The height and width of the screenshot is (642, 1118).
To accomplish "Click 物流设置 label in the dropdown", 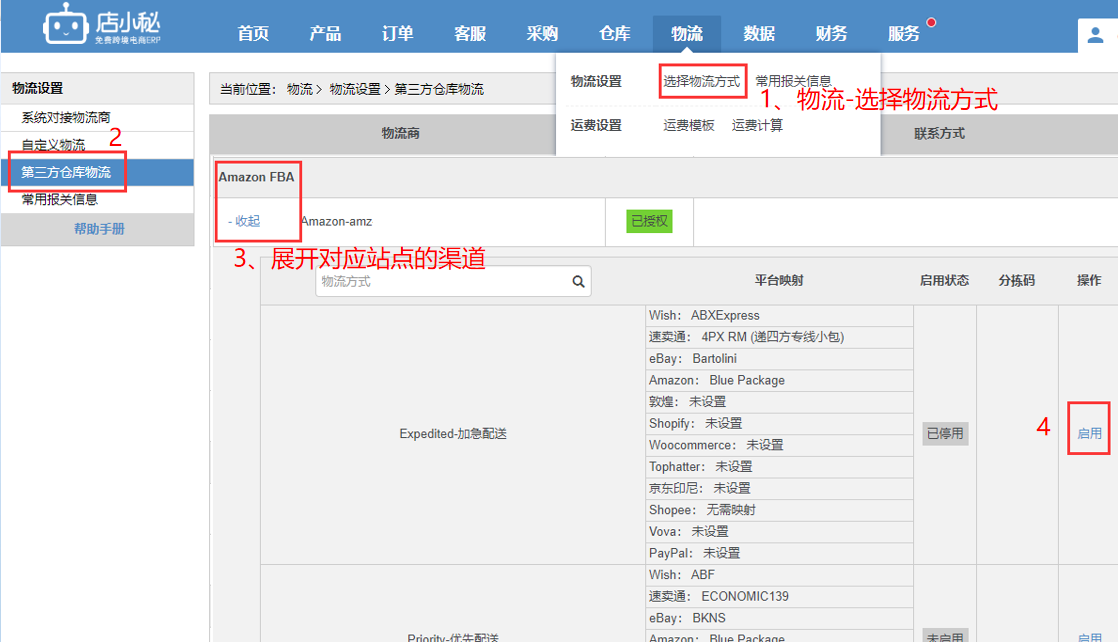I will [x=596, y=81].
